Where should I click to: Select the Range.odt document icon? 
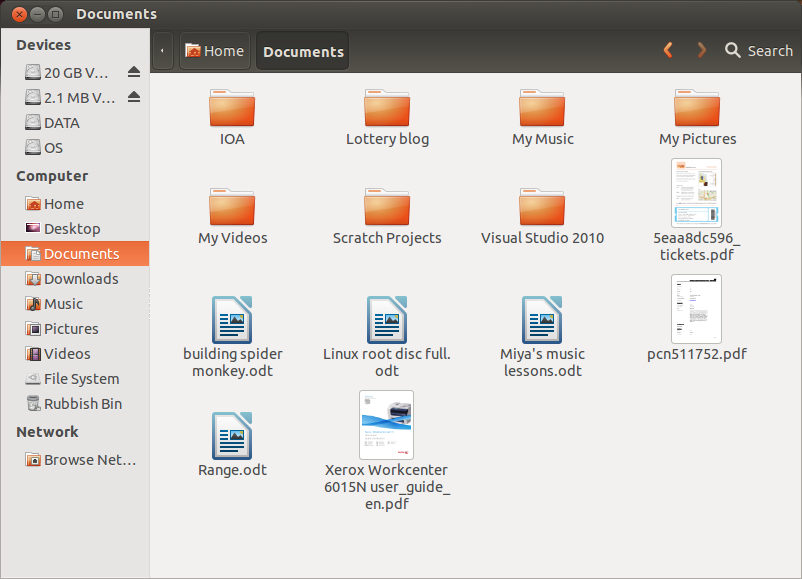[x=232, y=436]
